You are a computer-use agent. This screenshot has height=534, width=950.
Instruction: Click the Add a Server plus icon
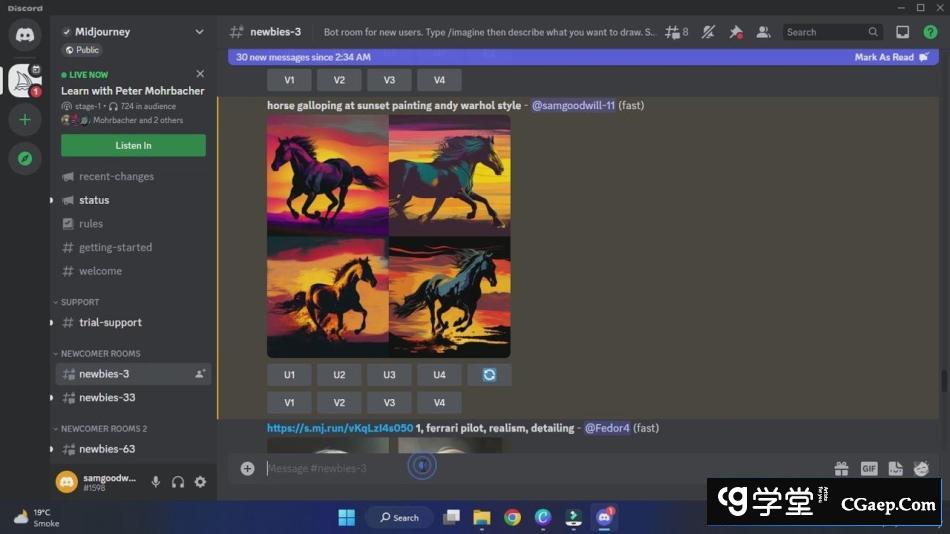pos(25,120)
